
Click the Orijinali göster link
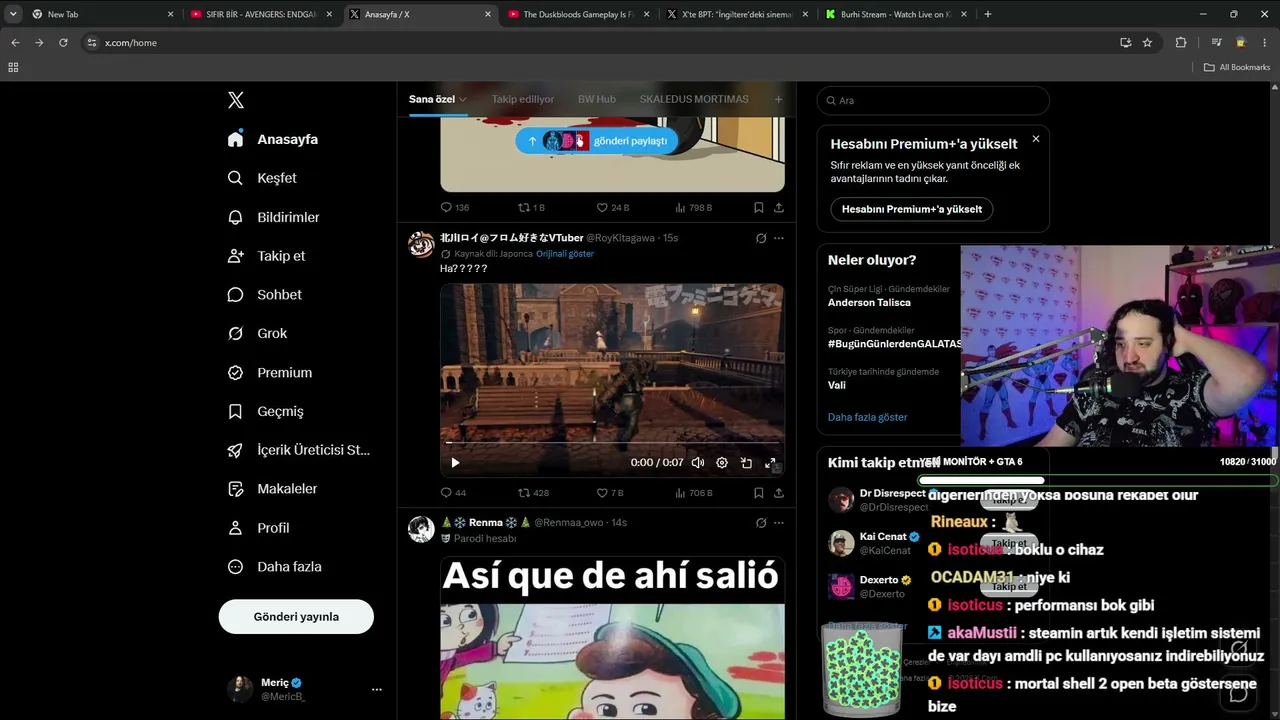565,254
